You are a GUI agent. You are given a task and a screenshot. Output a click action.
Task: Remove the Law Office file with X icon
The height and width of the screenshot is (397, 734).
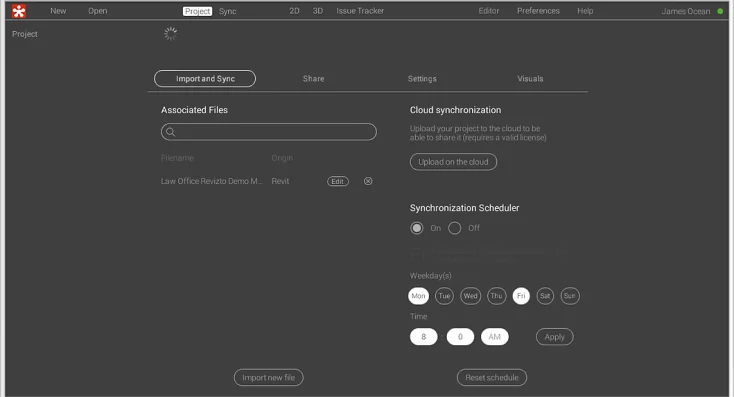(x=368, y=181)
